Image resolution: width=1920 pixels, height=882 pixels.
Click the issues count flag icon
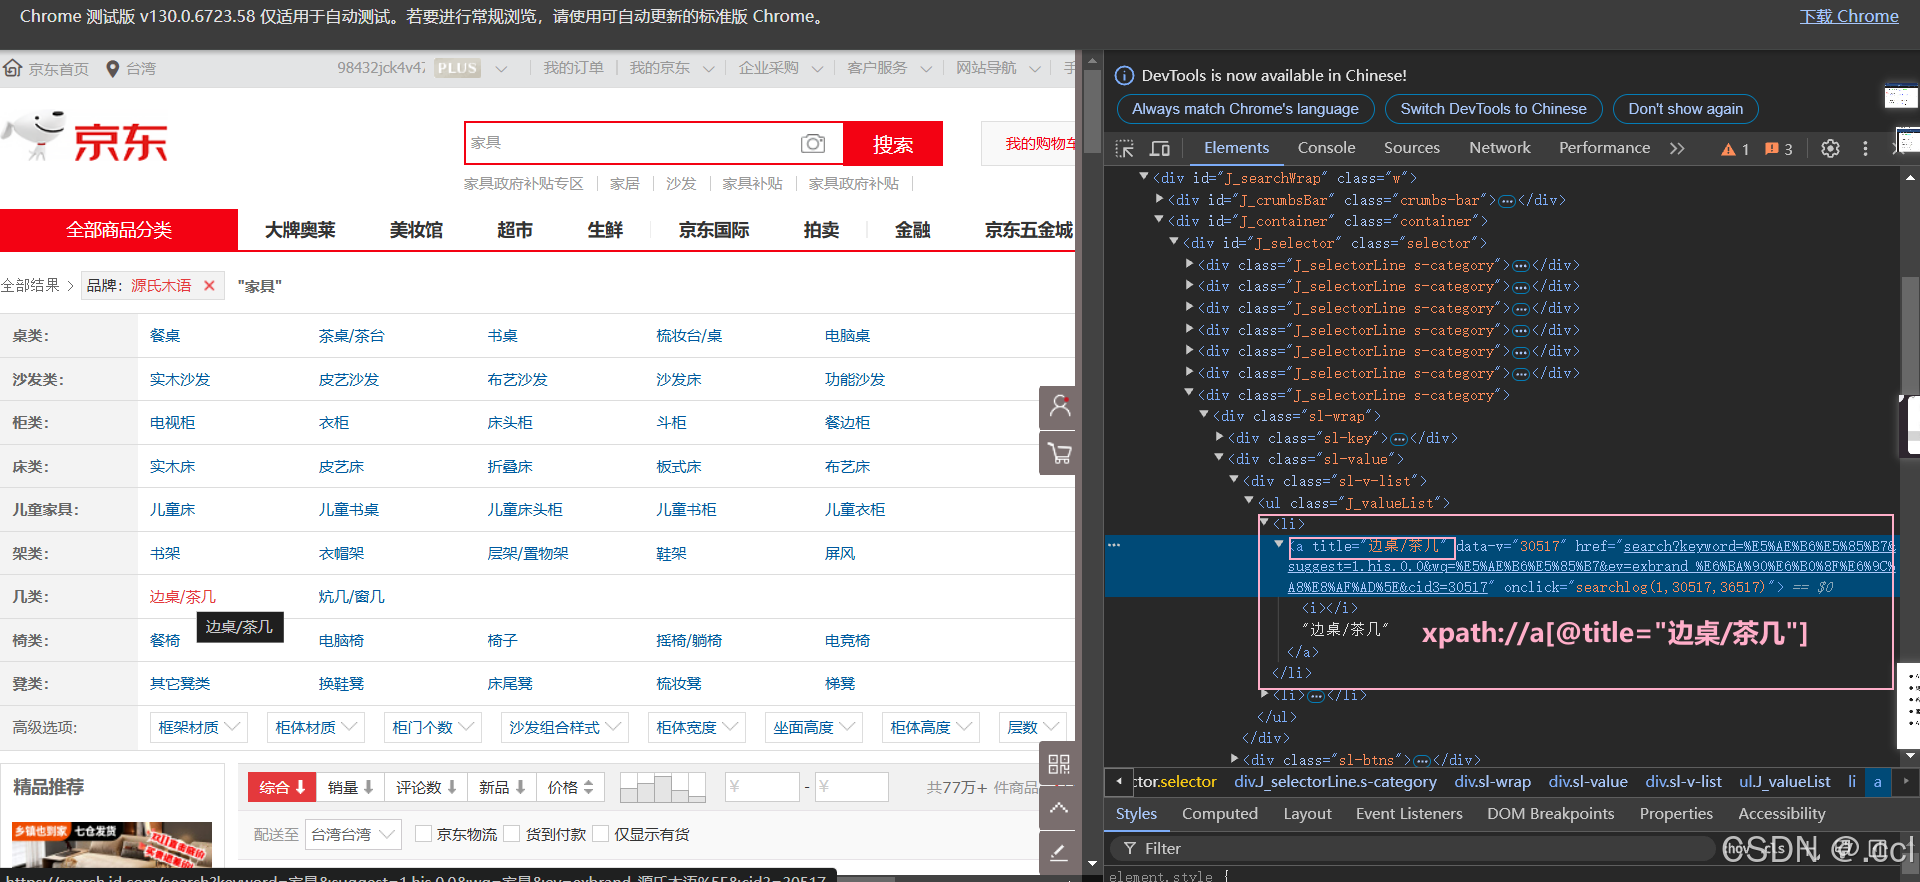click(1779, 149)
